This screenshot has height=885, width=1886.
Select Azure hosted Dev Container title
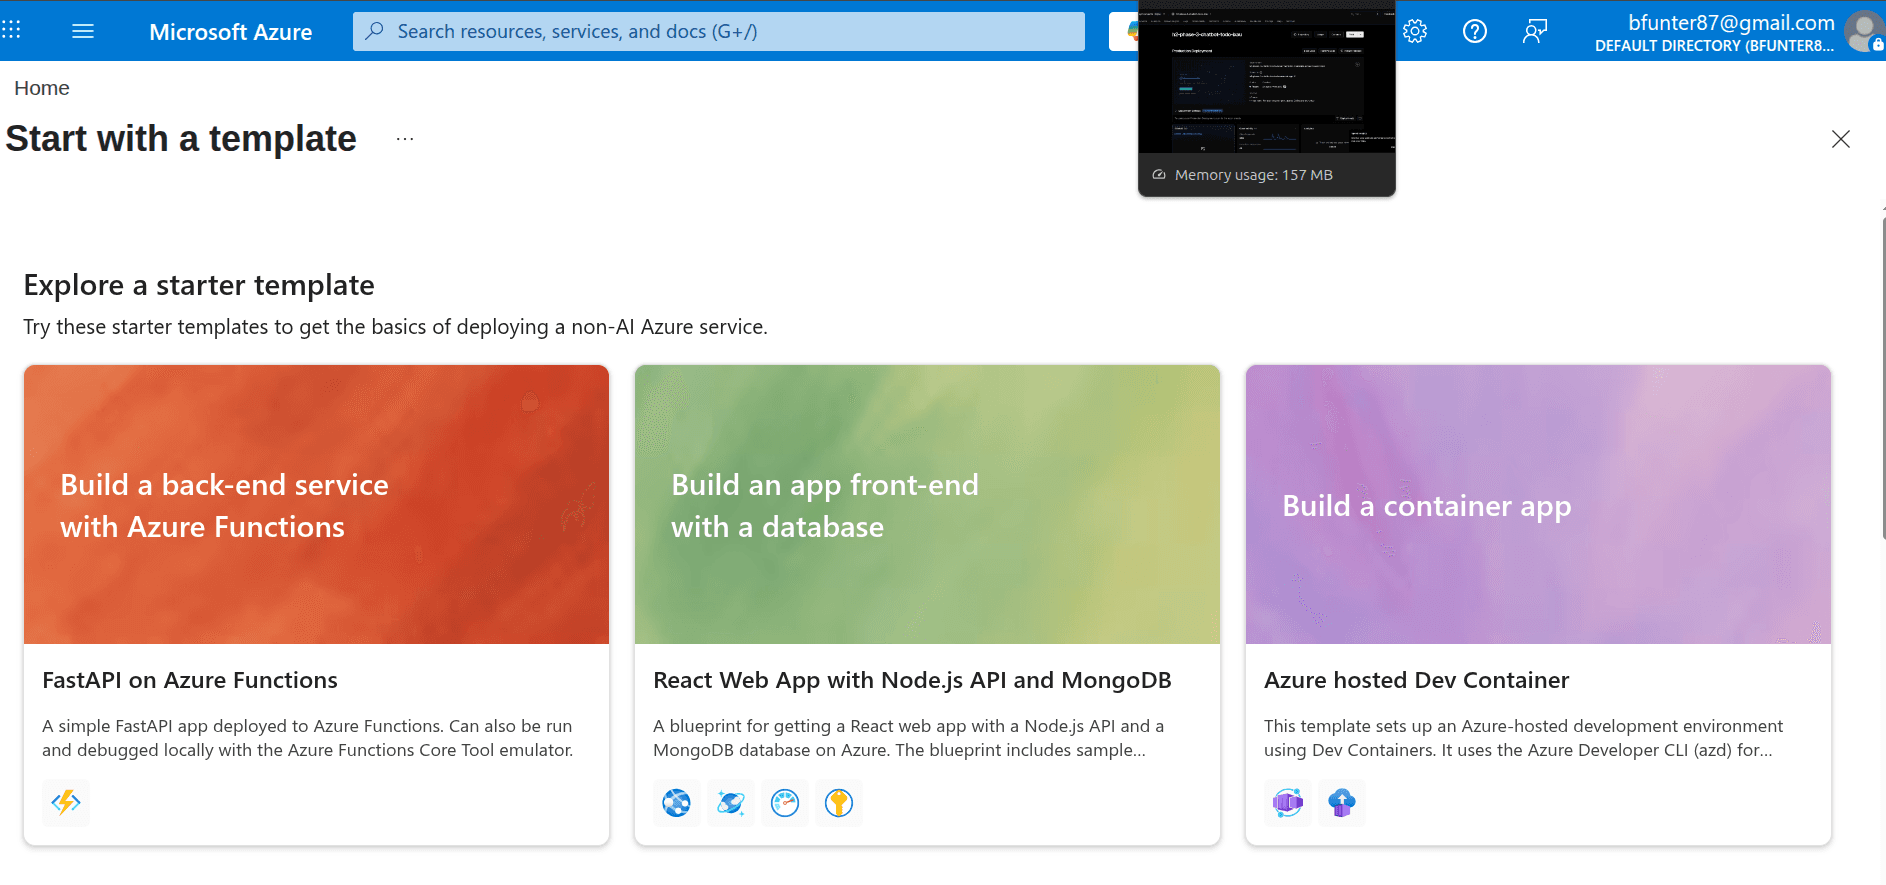[x=1416, y=680]
